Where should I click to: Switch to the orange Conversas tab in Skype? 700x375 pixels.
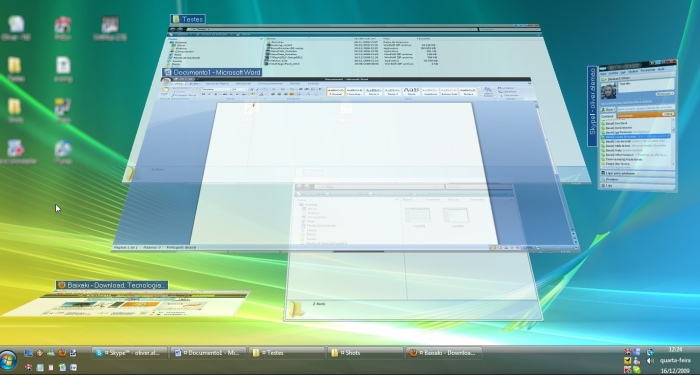click(645, 115)
